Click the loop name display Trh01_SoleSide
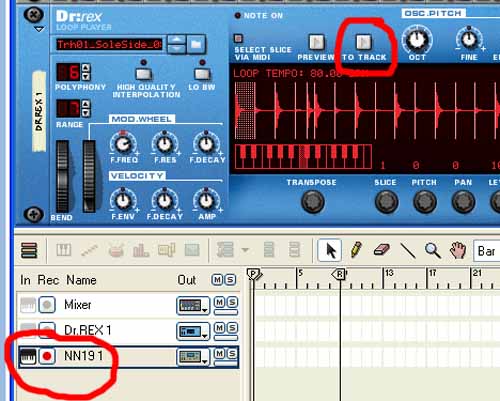This screenshot has height=401, width=500. click(109, 44)
